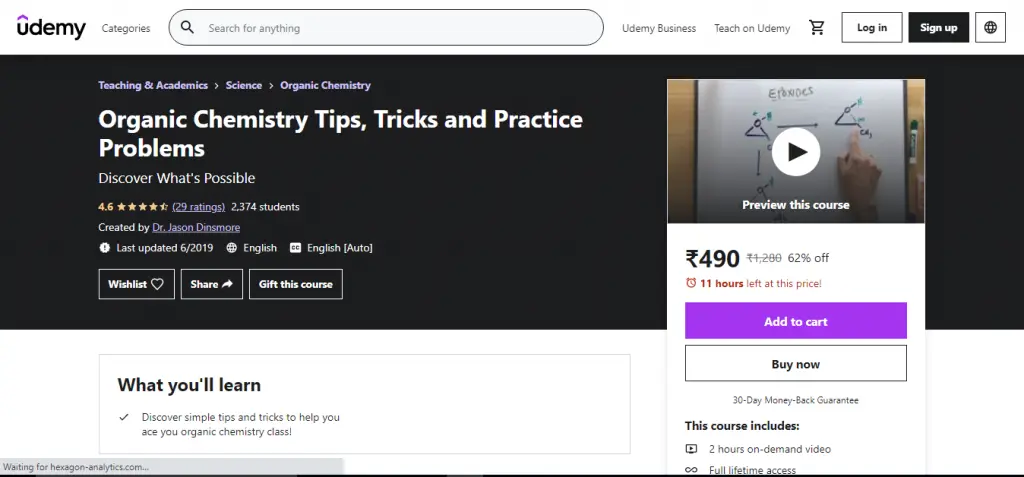Open Udemy Business menu item
Image resolution: width=1024 pixels, height=477 pixels.
point(659,28)
